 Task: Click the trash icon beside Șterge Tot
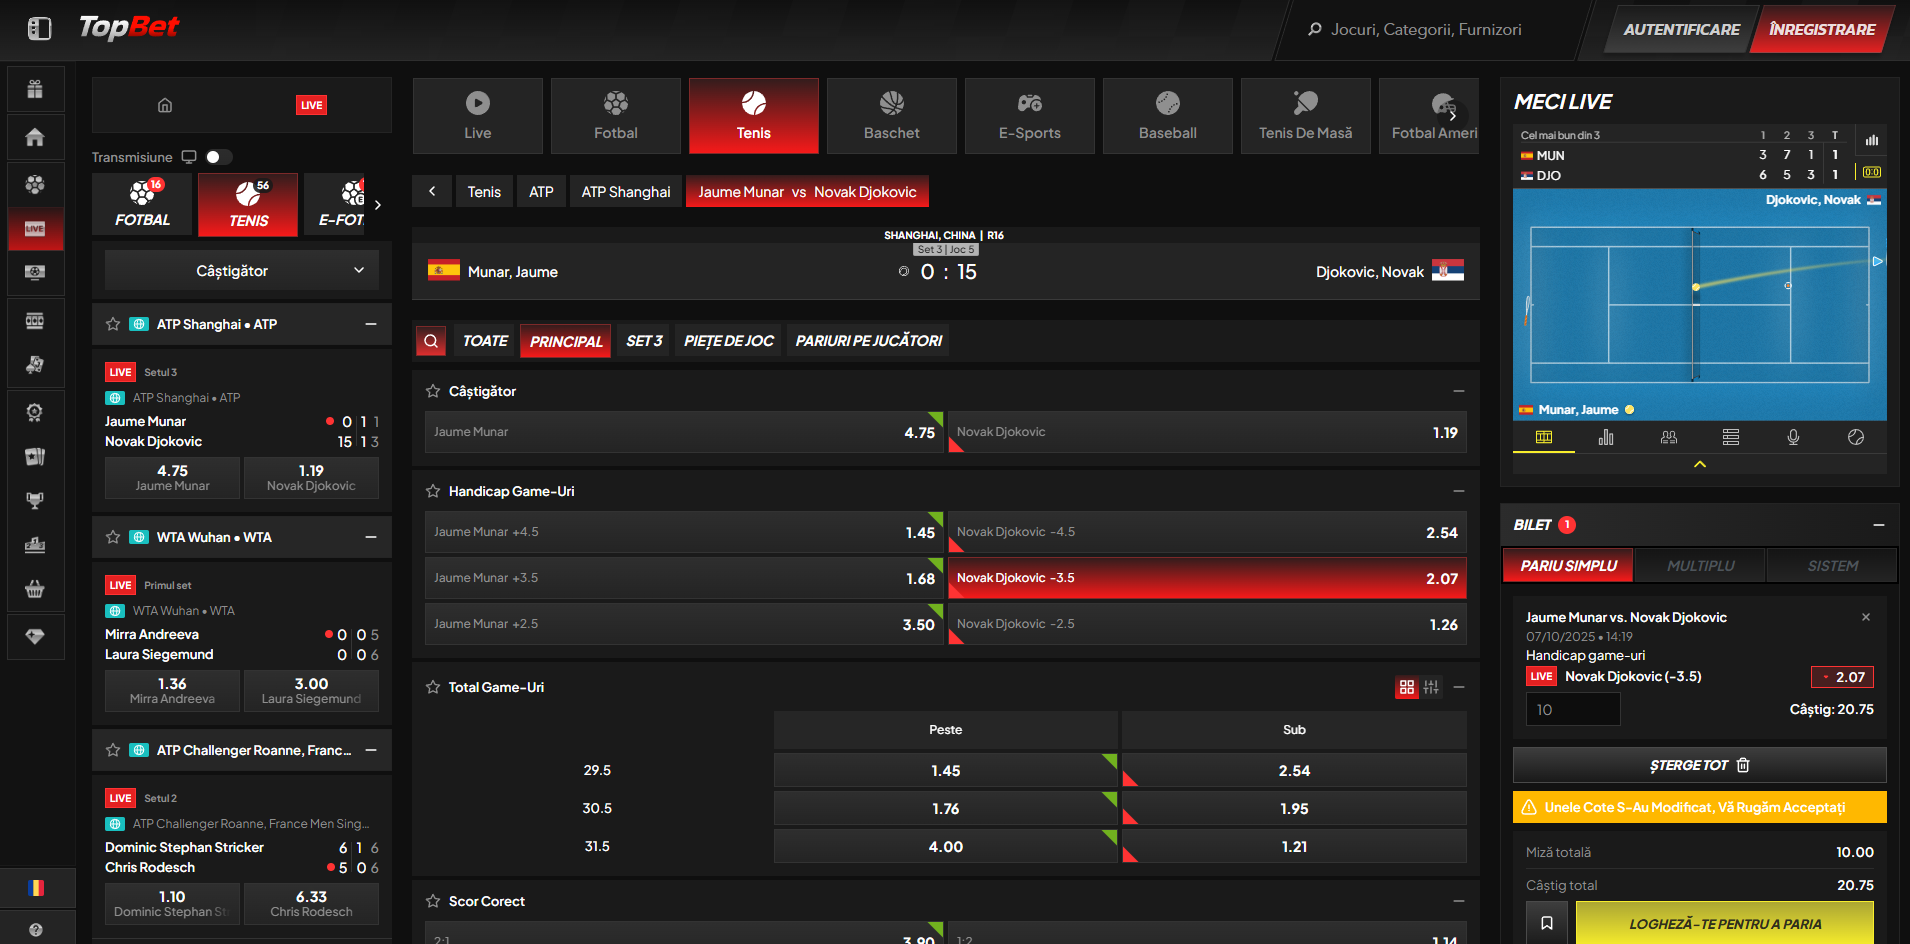(x=1743, y=765)
